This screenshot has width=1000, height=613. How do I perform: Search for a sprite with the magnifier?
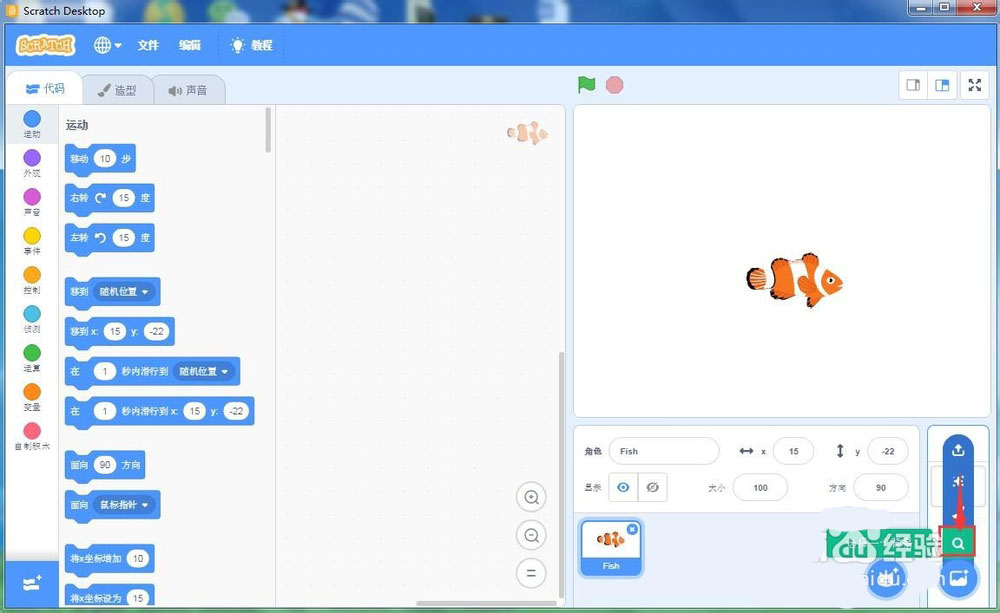(957, 541)
